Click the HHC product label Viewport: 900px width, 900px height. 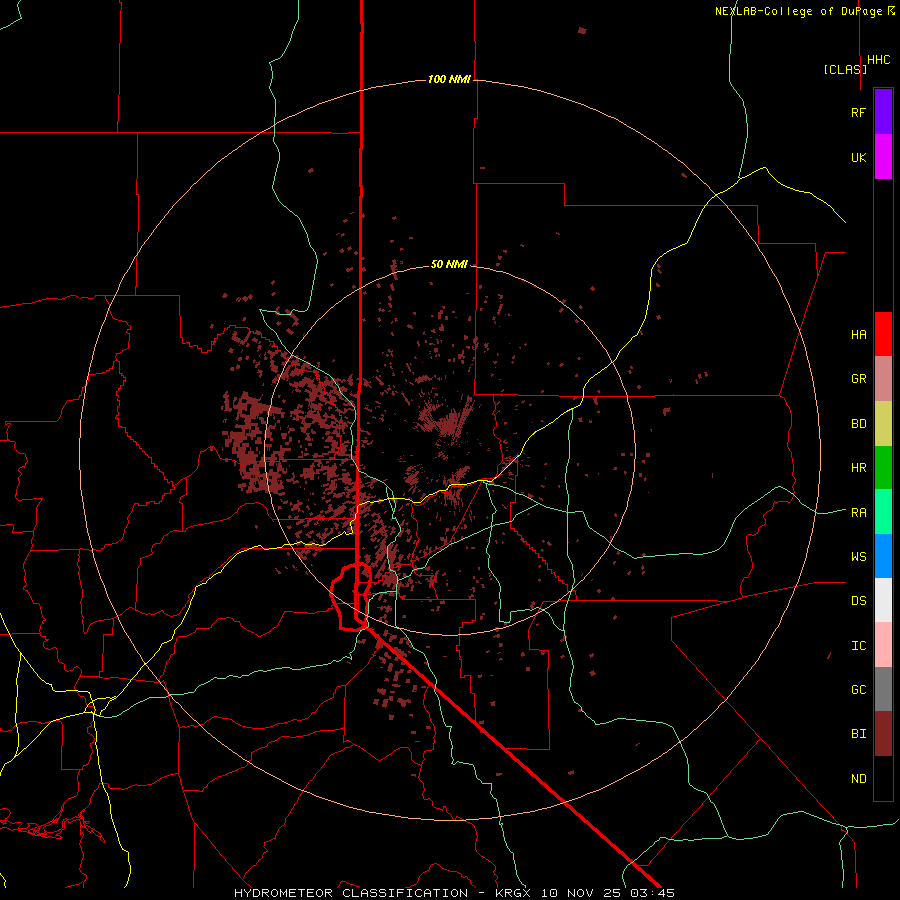click(879, 60)
